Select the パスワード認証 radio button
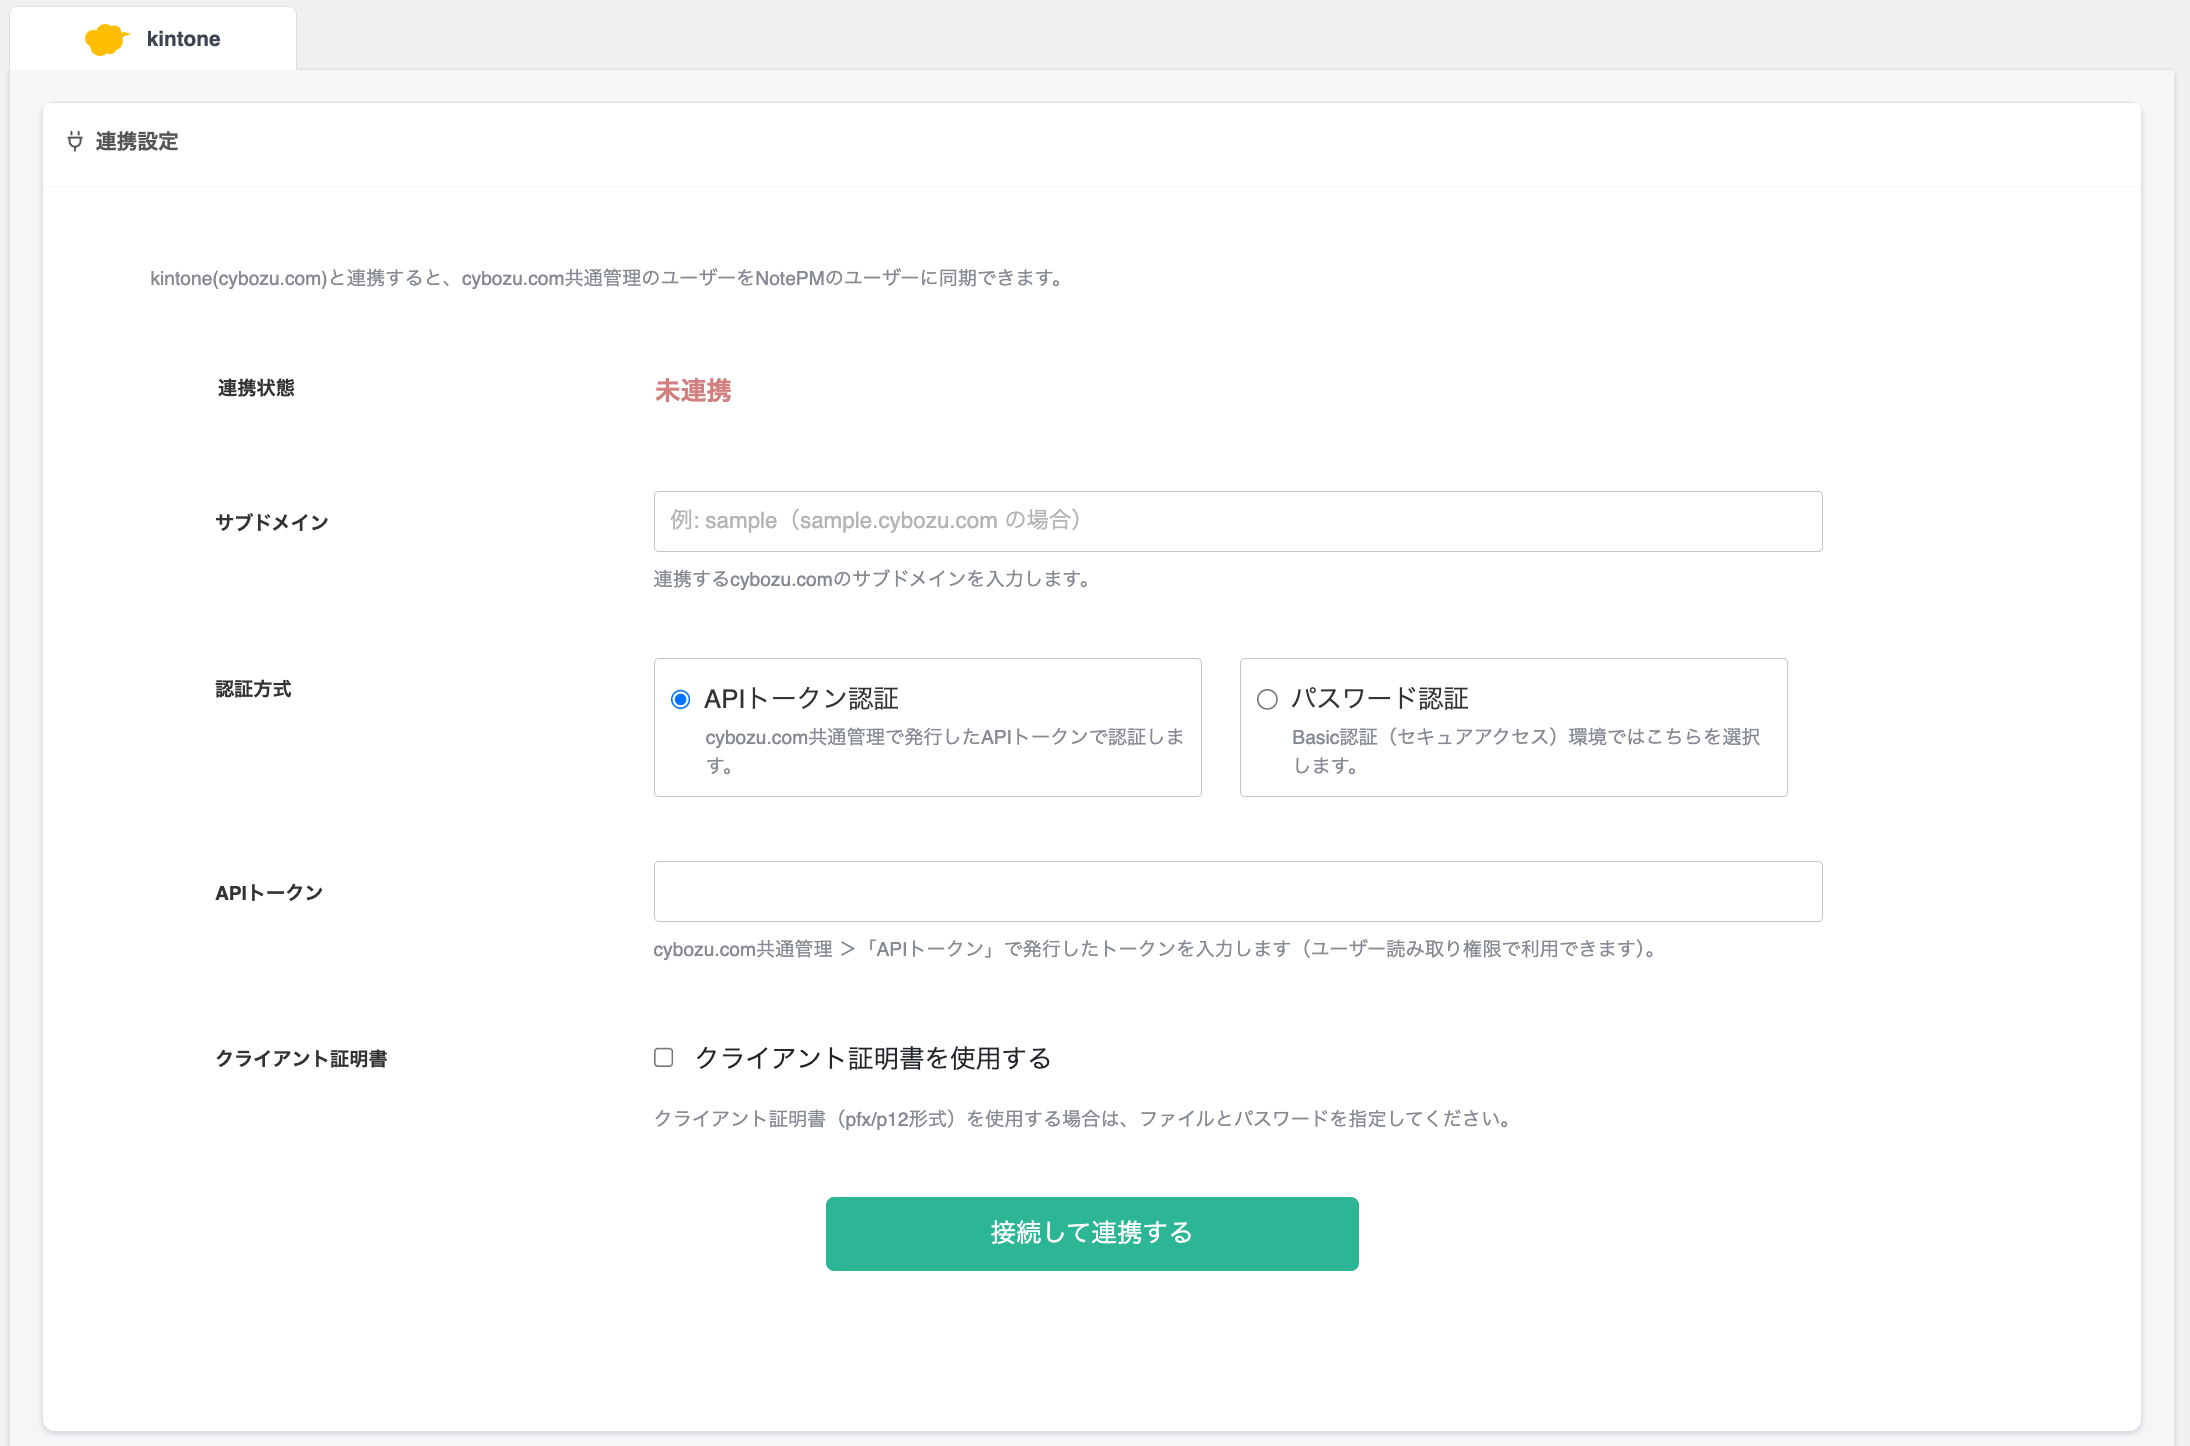Image resolution: width=2190 pixels, height=1446 pixels. pos(1267,699)
